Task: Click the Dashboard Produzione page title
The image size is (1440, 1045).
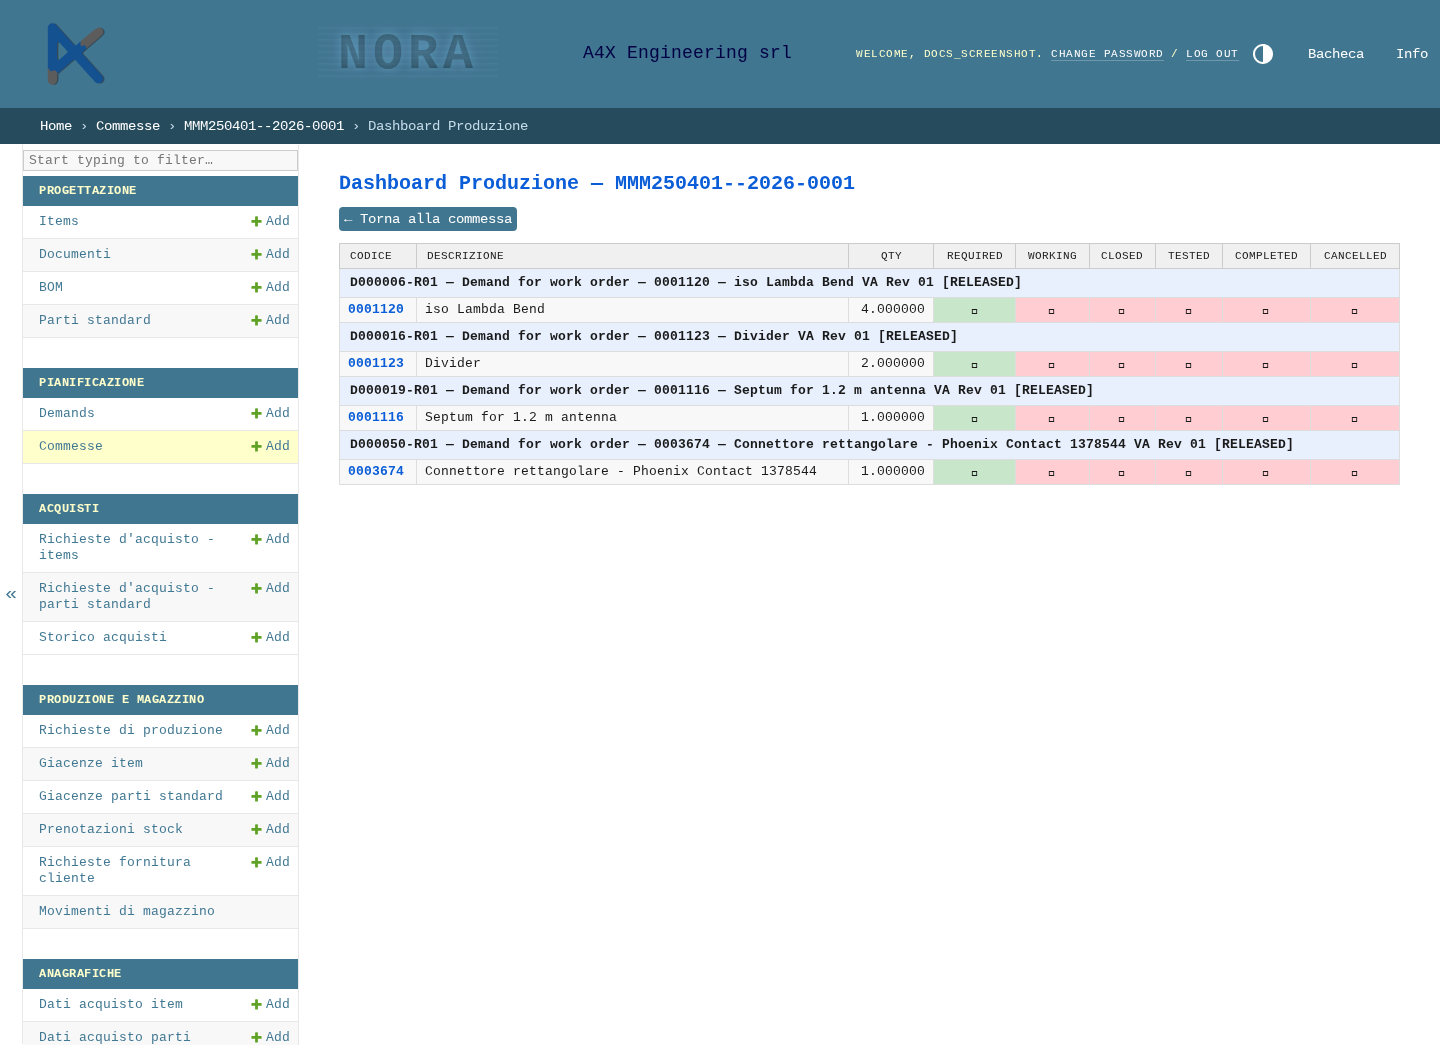Action: (597, 183)
